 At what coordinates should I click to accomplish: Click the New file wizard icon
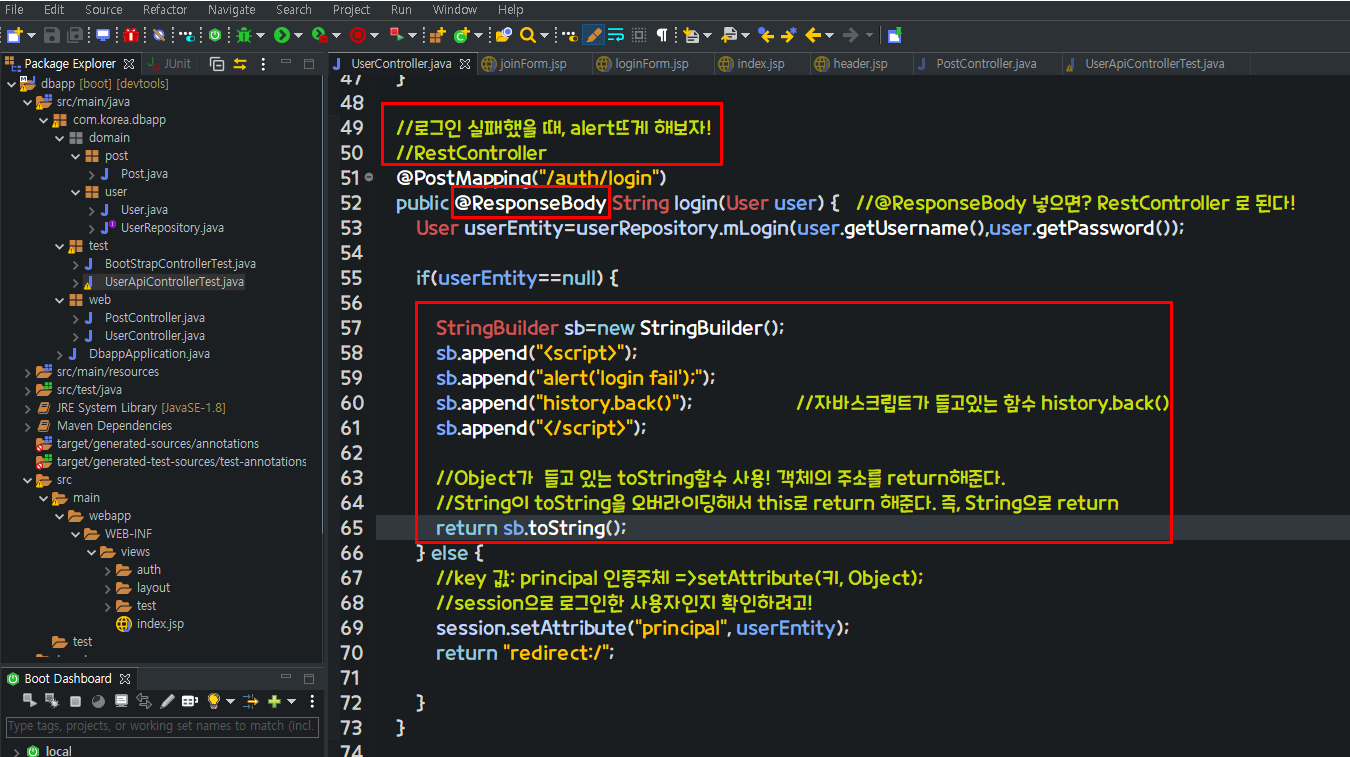14,35
